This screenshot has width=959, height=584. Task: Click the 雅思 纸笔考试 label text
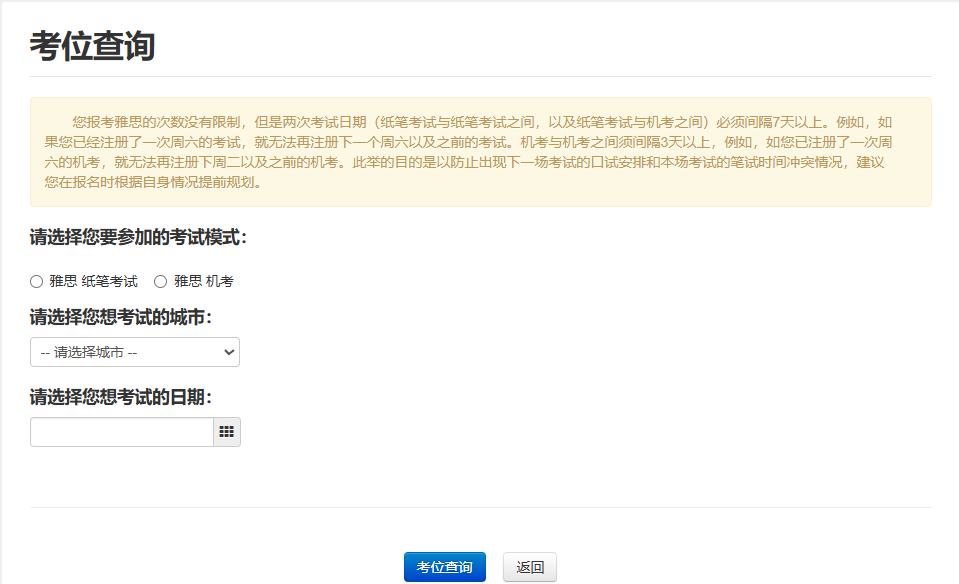[93, 282]
